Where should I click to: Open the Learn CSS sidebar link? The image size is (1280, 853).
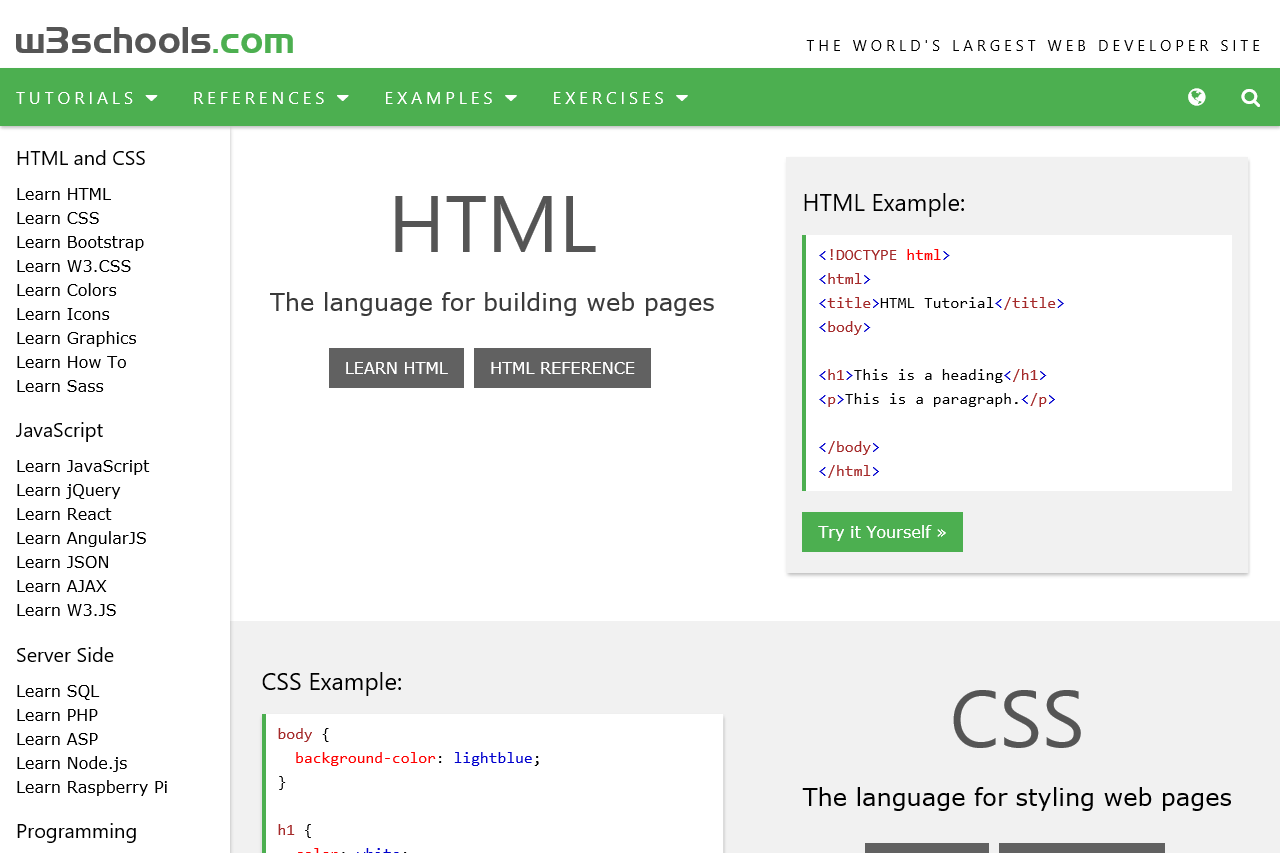pos(57,218)
